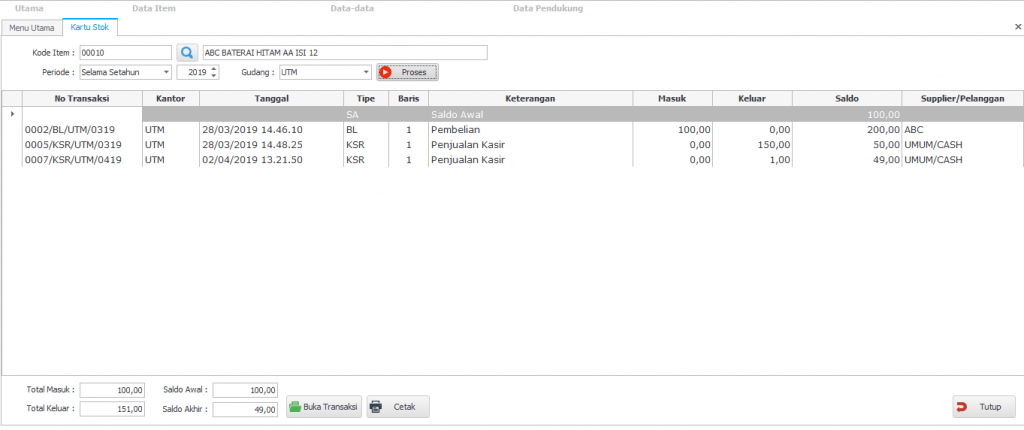Screen dimensions: 1024x430
Task: Sort by the Tanggal column header
Action: (271, 98)
